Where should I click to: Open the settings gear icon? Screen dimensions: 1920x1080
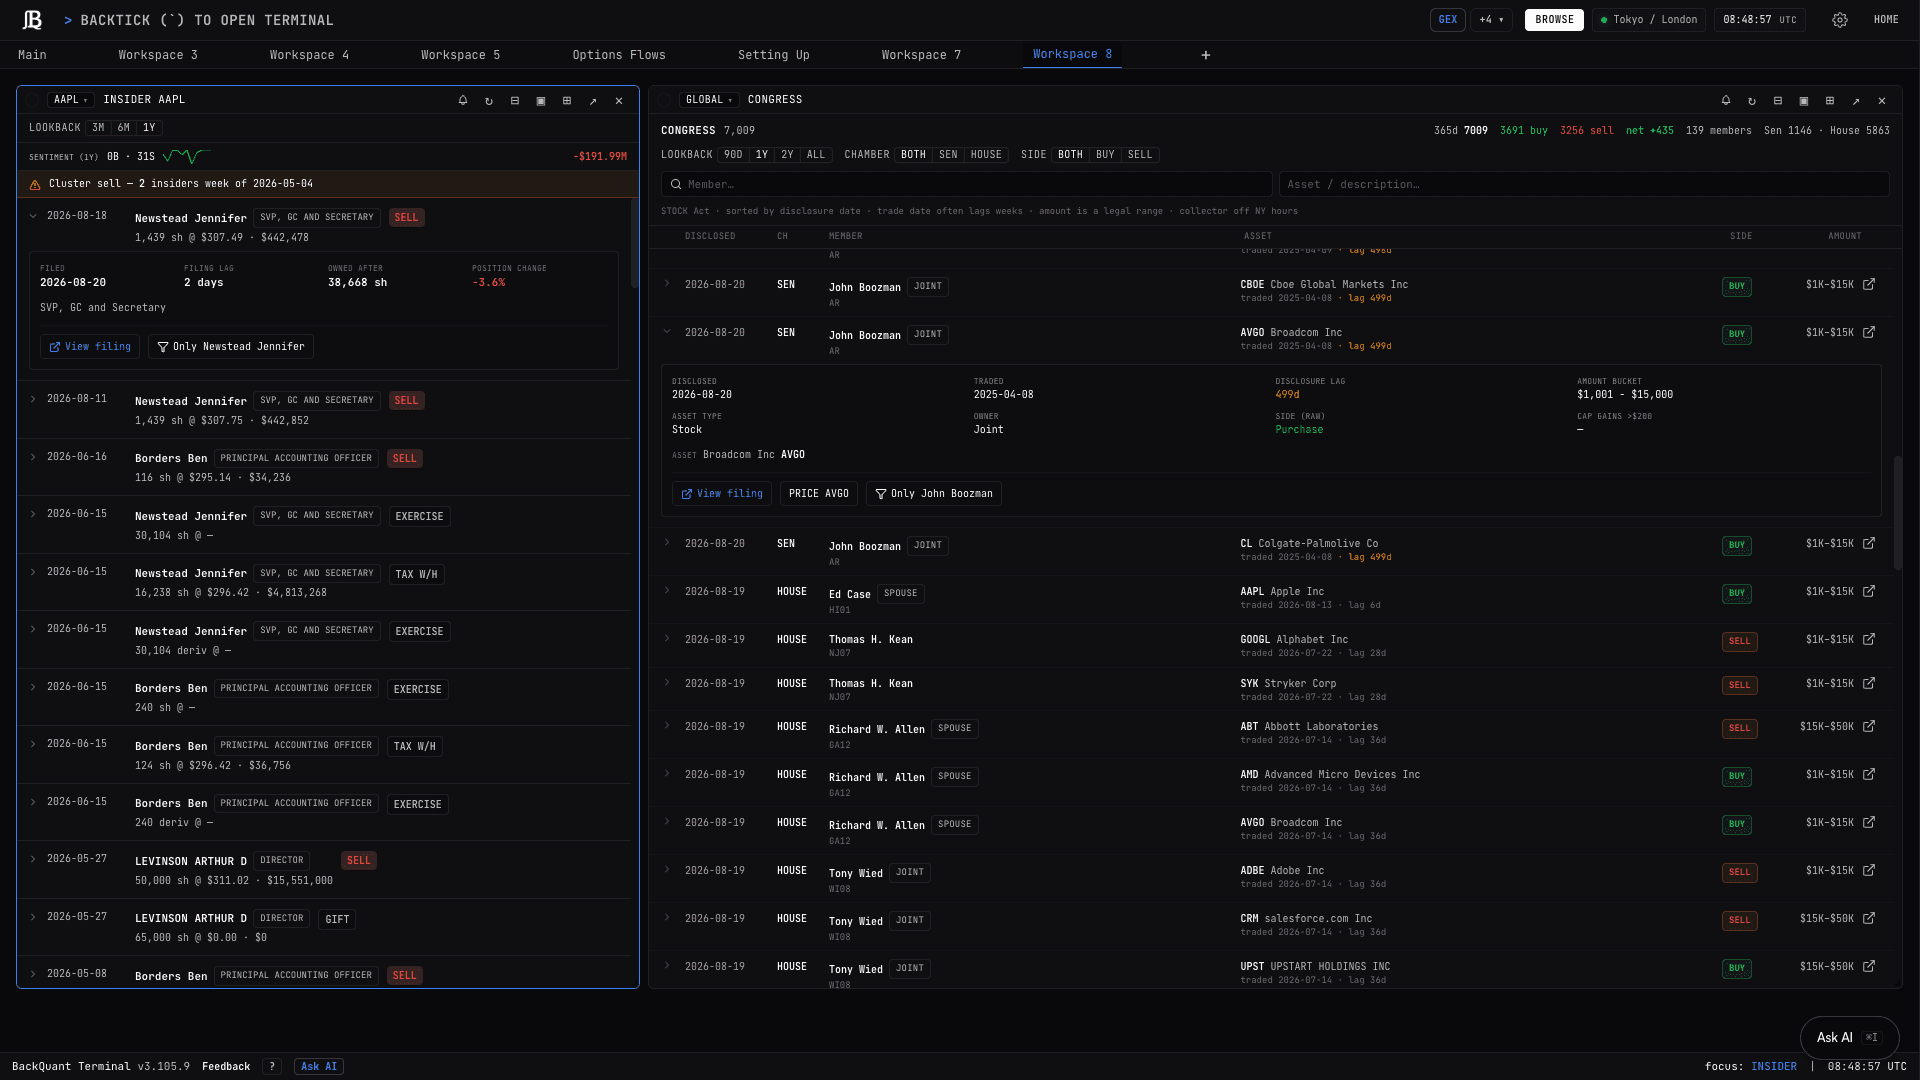1840,20
